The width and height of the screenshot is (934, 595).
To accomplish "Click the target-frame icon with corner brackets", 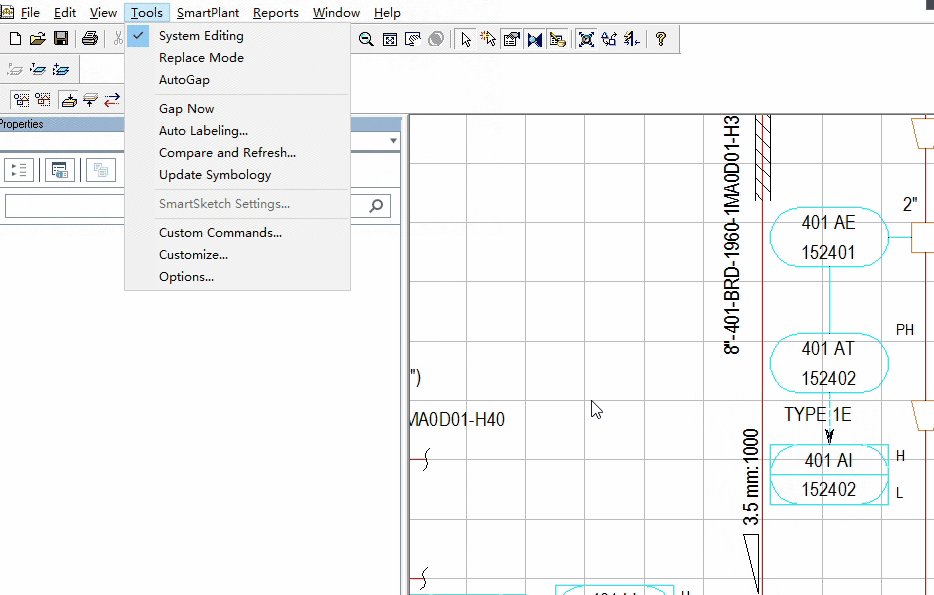I will tap(586, 39).
